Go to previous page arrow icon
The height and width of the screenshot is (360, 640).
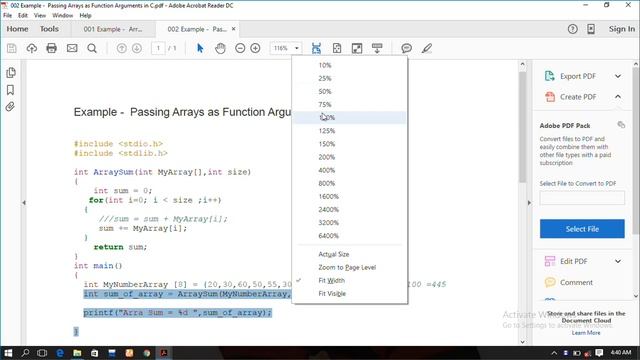[x=122, y=48]
